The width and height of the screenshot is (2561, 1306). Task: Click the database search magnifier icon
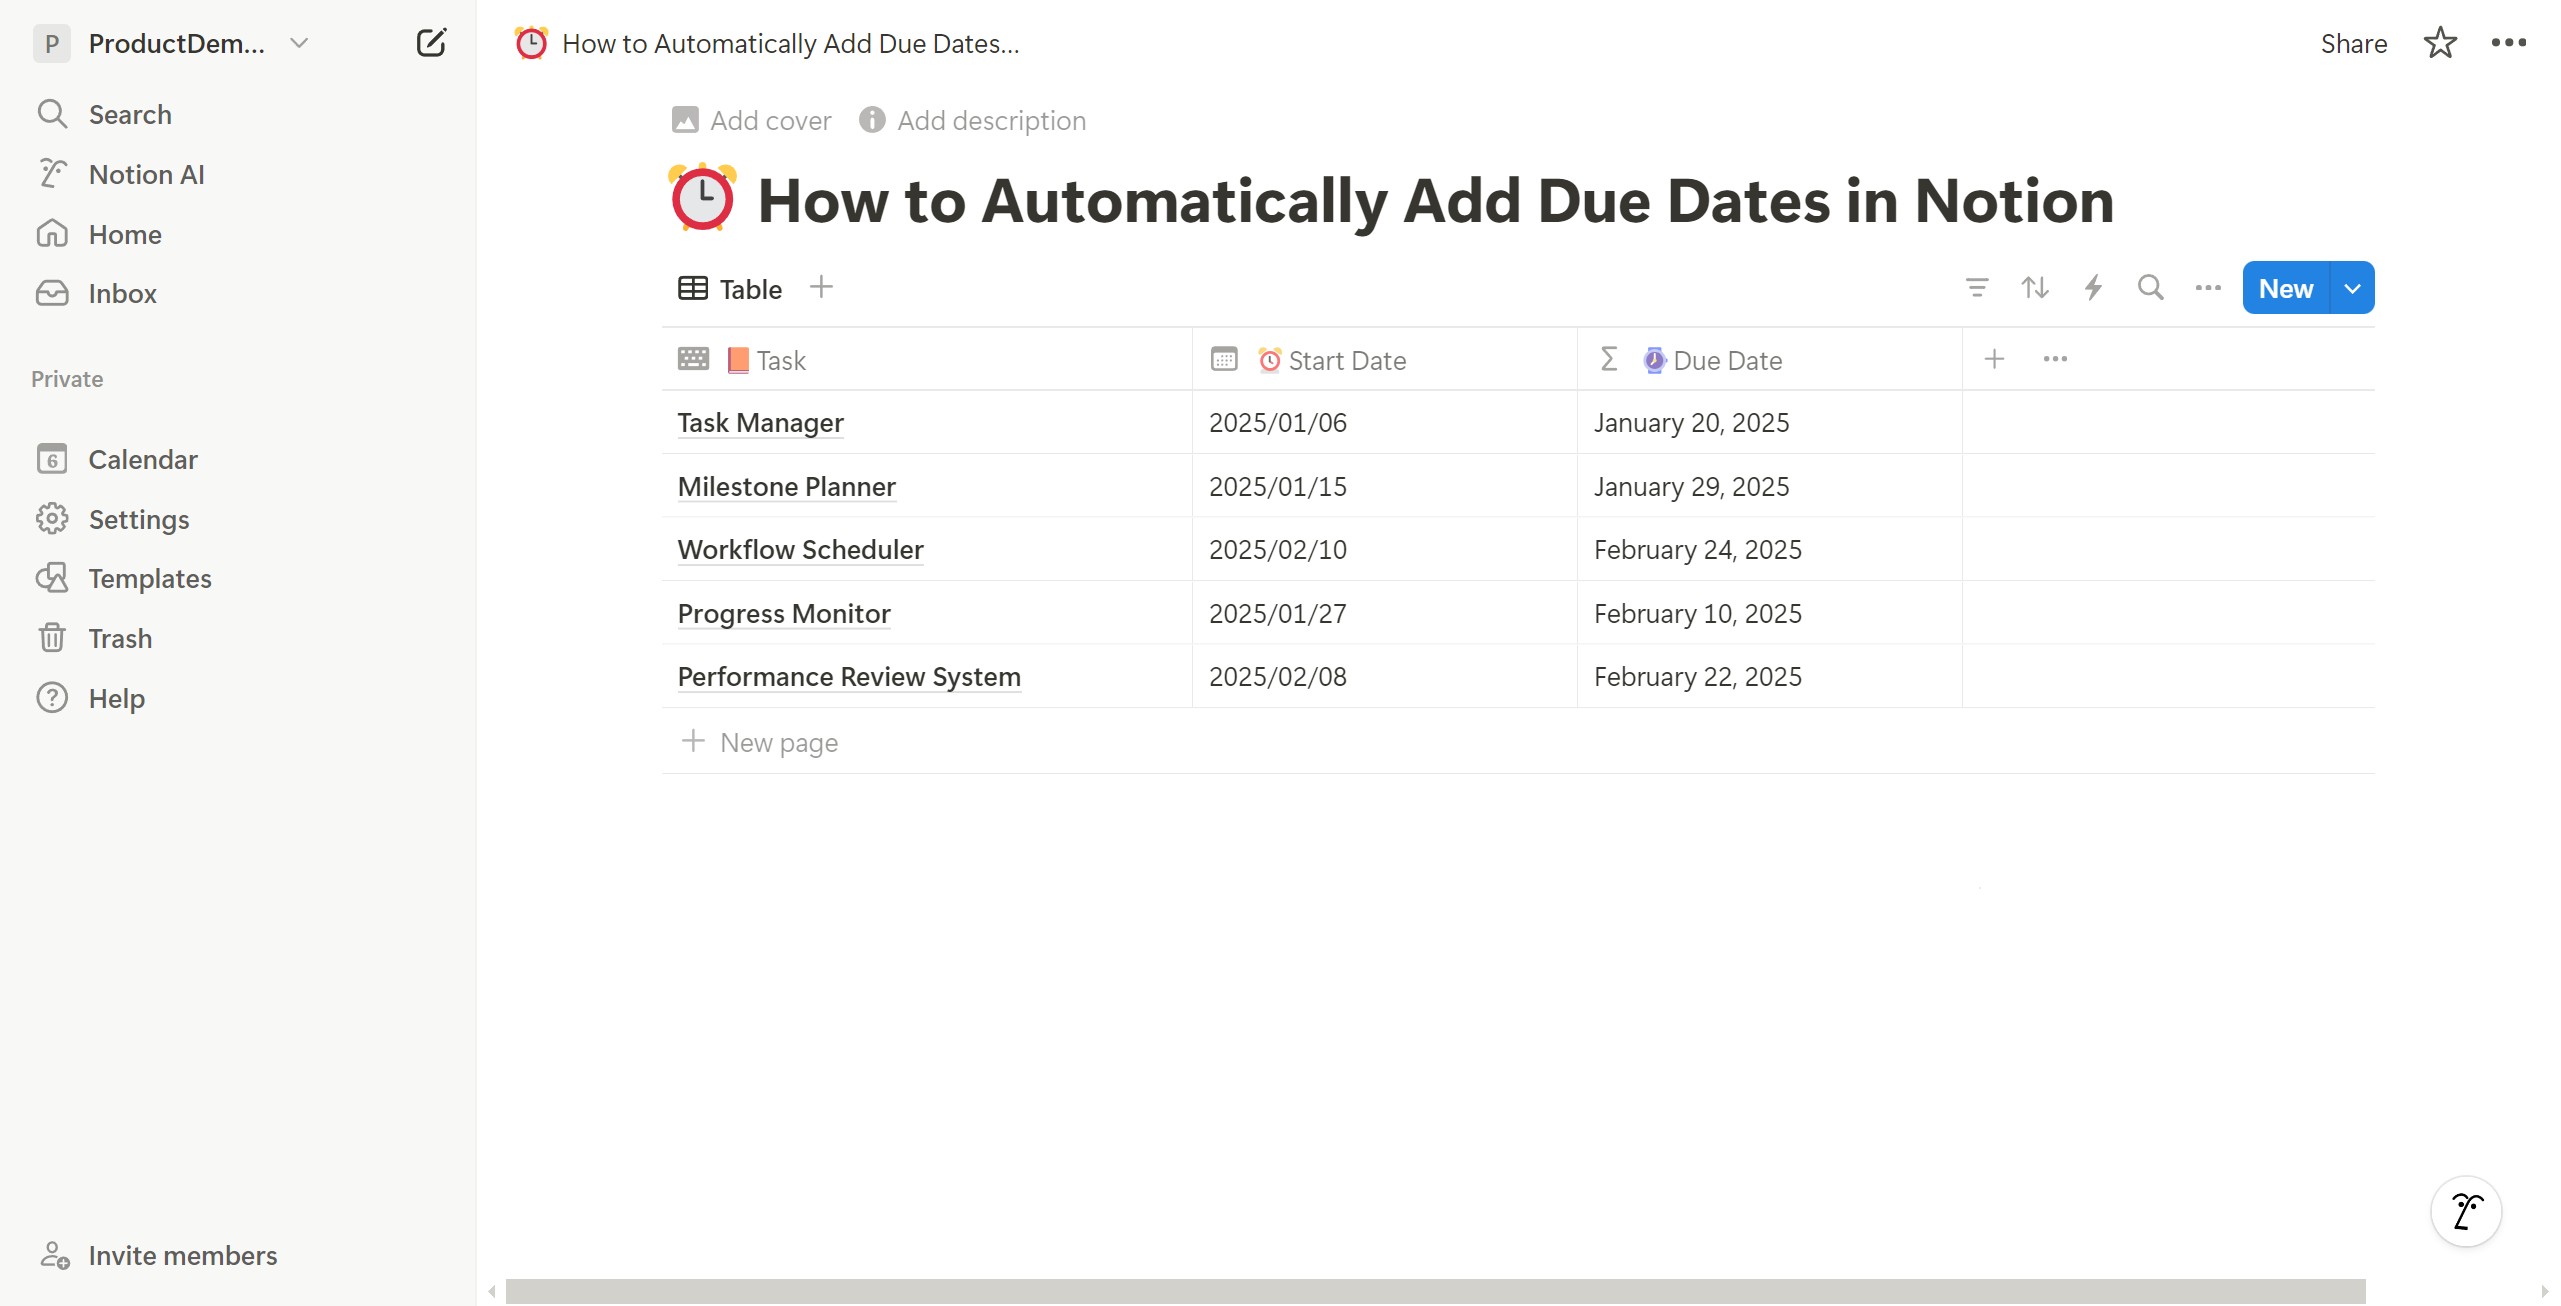[x=2150, y=288]
